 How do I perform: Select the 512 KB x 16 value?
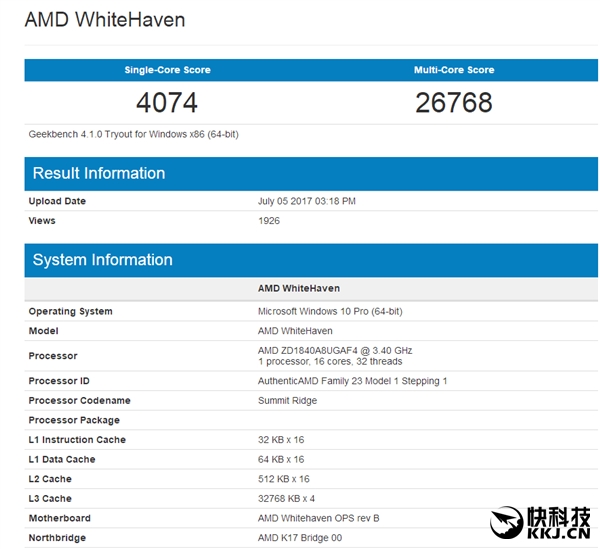284,479
